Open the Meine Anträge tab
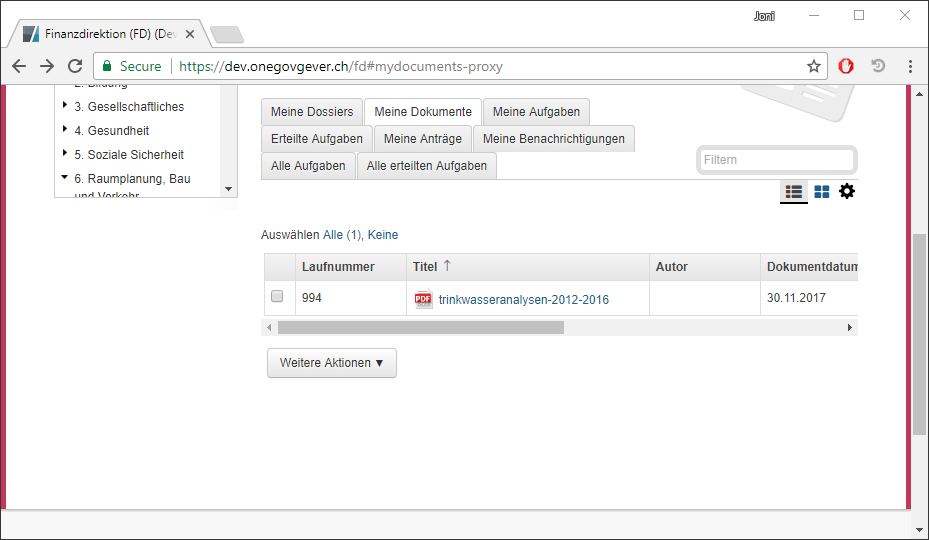929x540 pixels. coord(422,139)
